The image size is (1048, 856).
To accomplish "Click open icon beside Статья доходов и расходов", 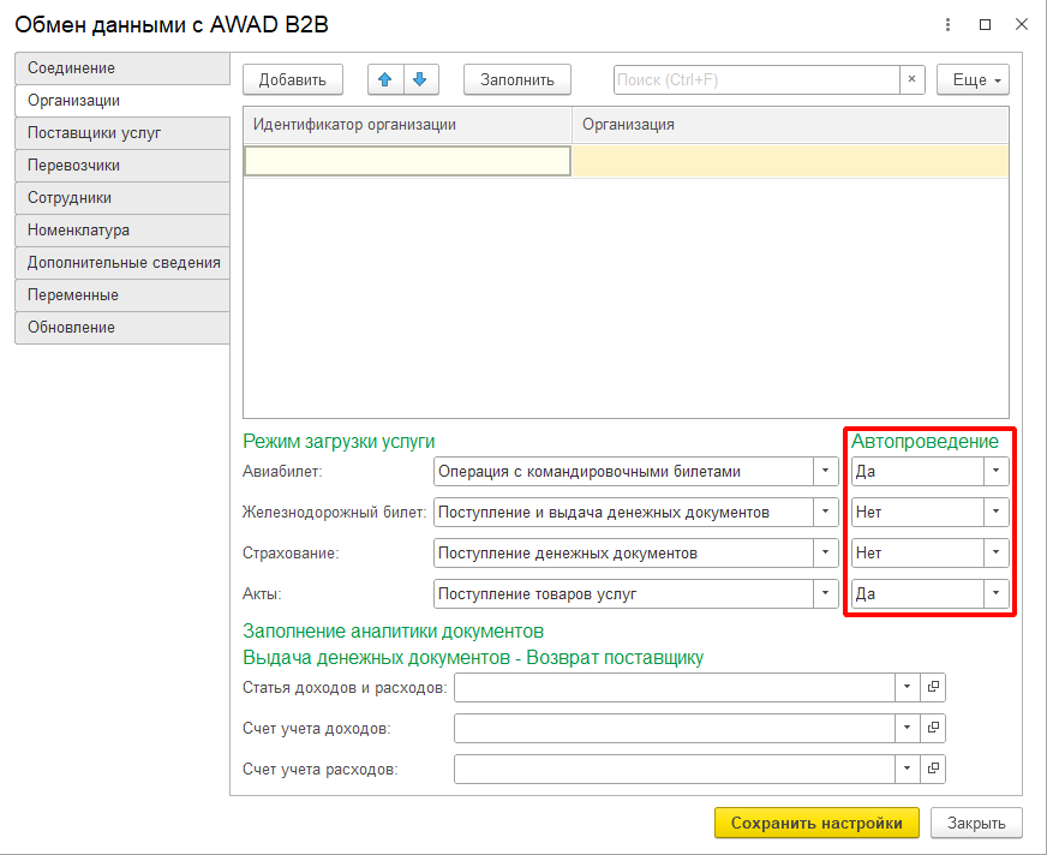I will click(933, 687).
